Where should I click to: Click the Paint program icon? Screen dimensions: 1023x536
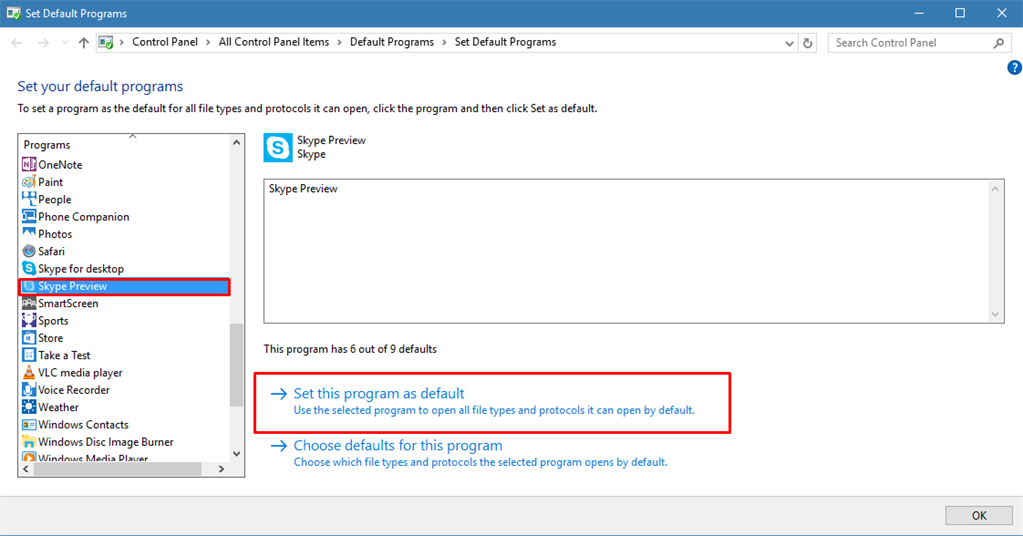(x=29, y=182)
